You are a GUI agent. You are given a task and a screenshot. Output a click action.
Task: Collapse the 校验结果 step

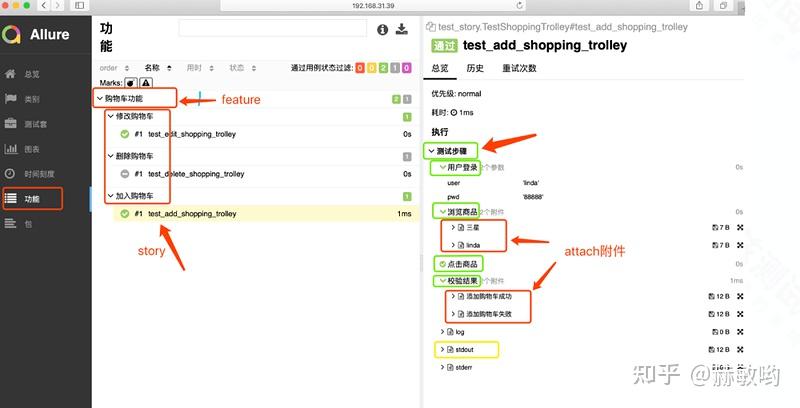pos(442,280)
